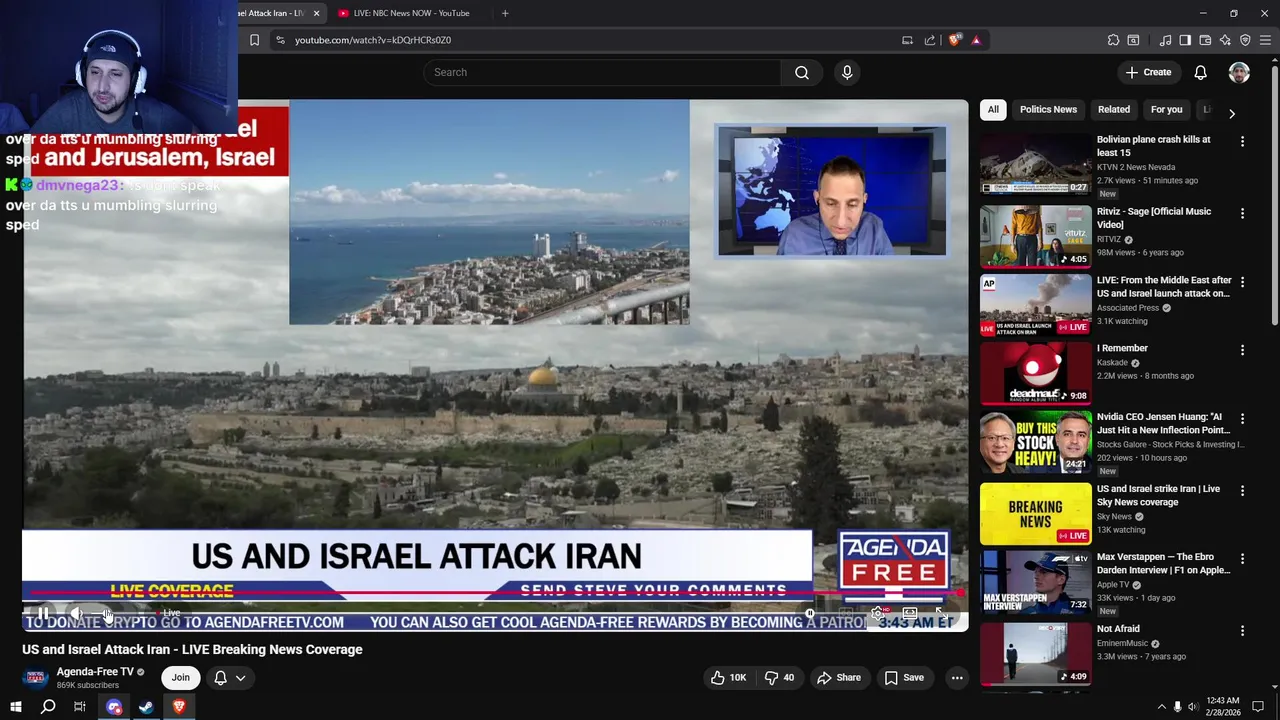Open browser extensions puzzle icon

tap(1113, 40)
